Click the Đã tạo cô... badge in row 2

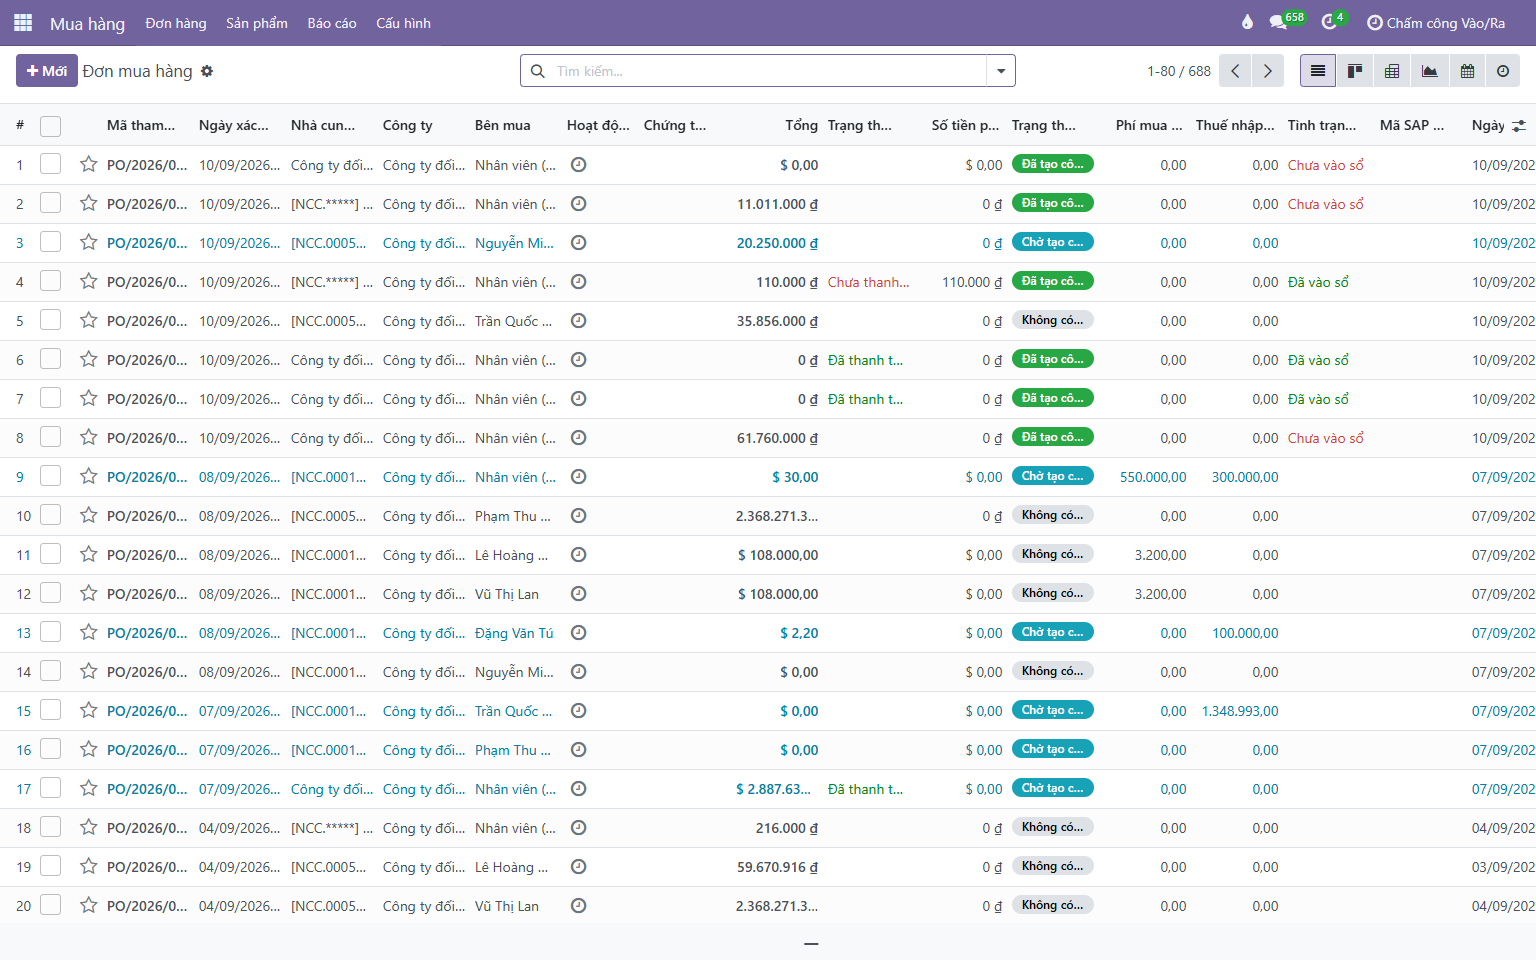pos(1053,203)
